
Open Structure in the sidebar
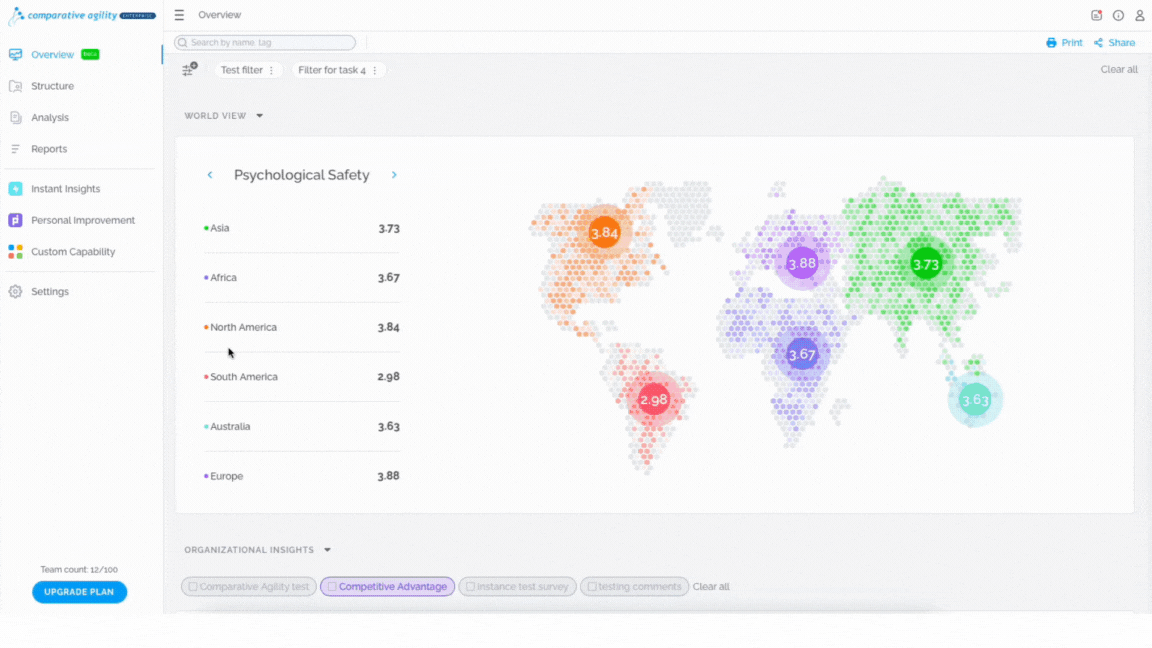tap(52, 86)
